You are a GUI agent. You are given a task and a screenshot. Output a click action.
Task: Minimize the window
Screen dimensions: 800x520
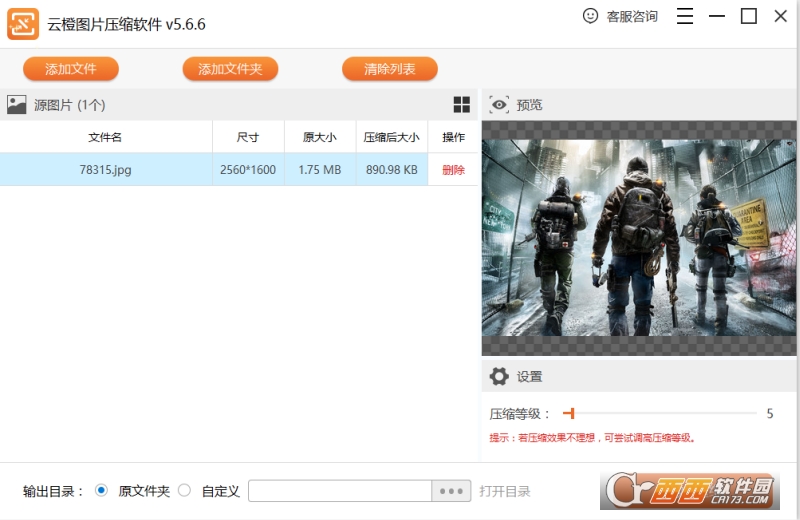[x=717, y=16]
